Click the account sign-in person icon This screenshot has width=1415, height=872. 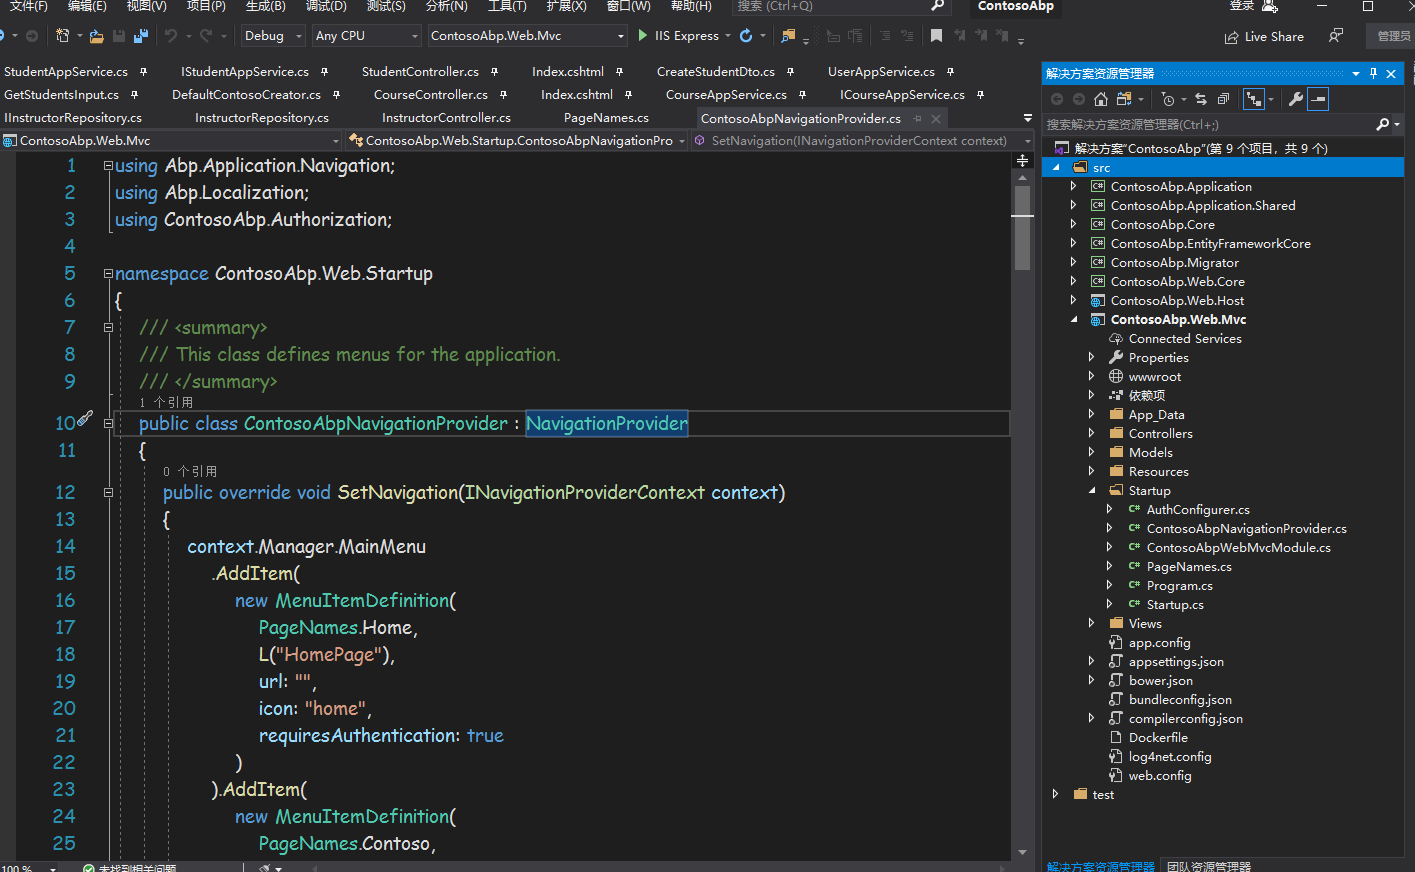point(1270,6)
